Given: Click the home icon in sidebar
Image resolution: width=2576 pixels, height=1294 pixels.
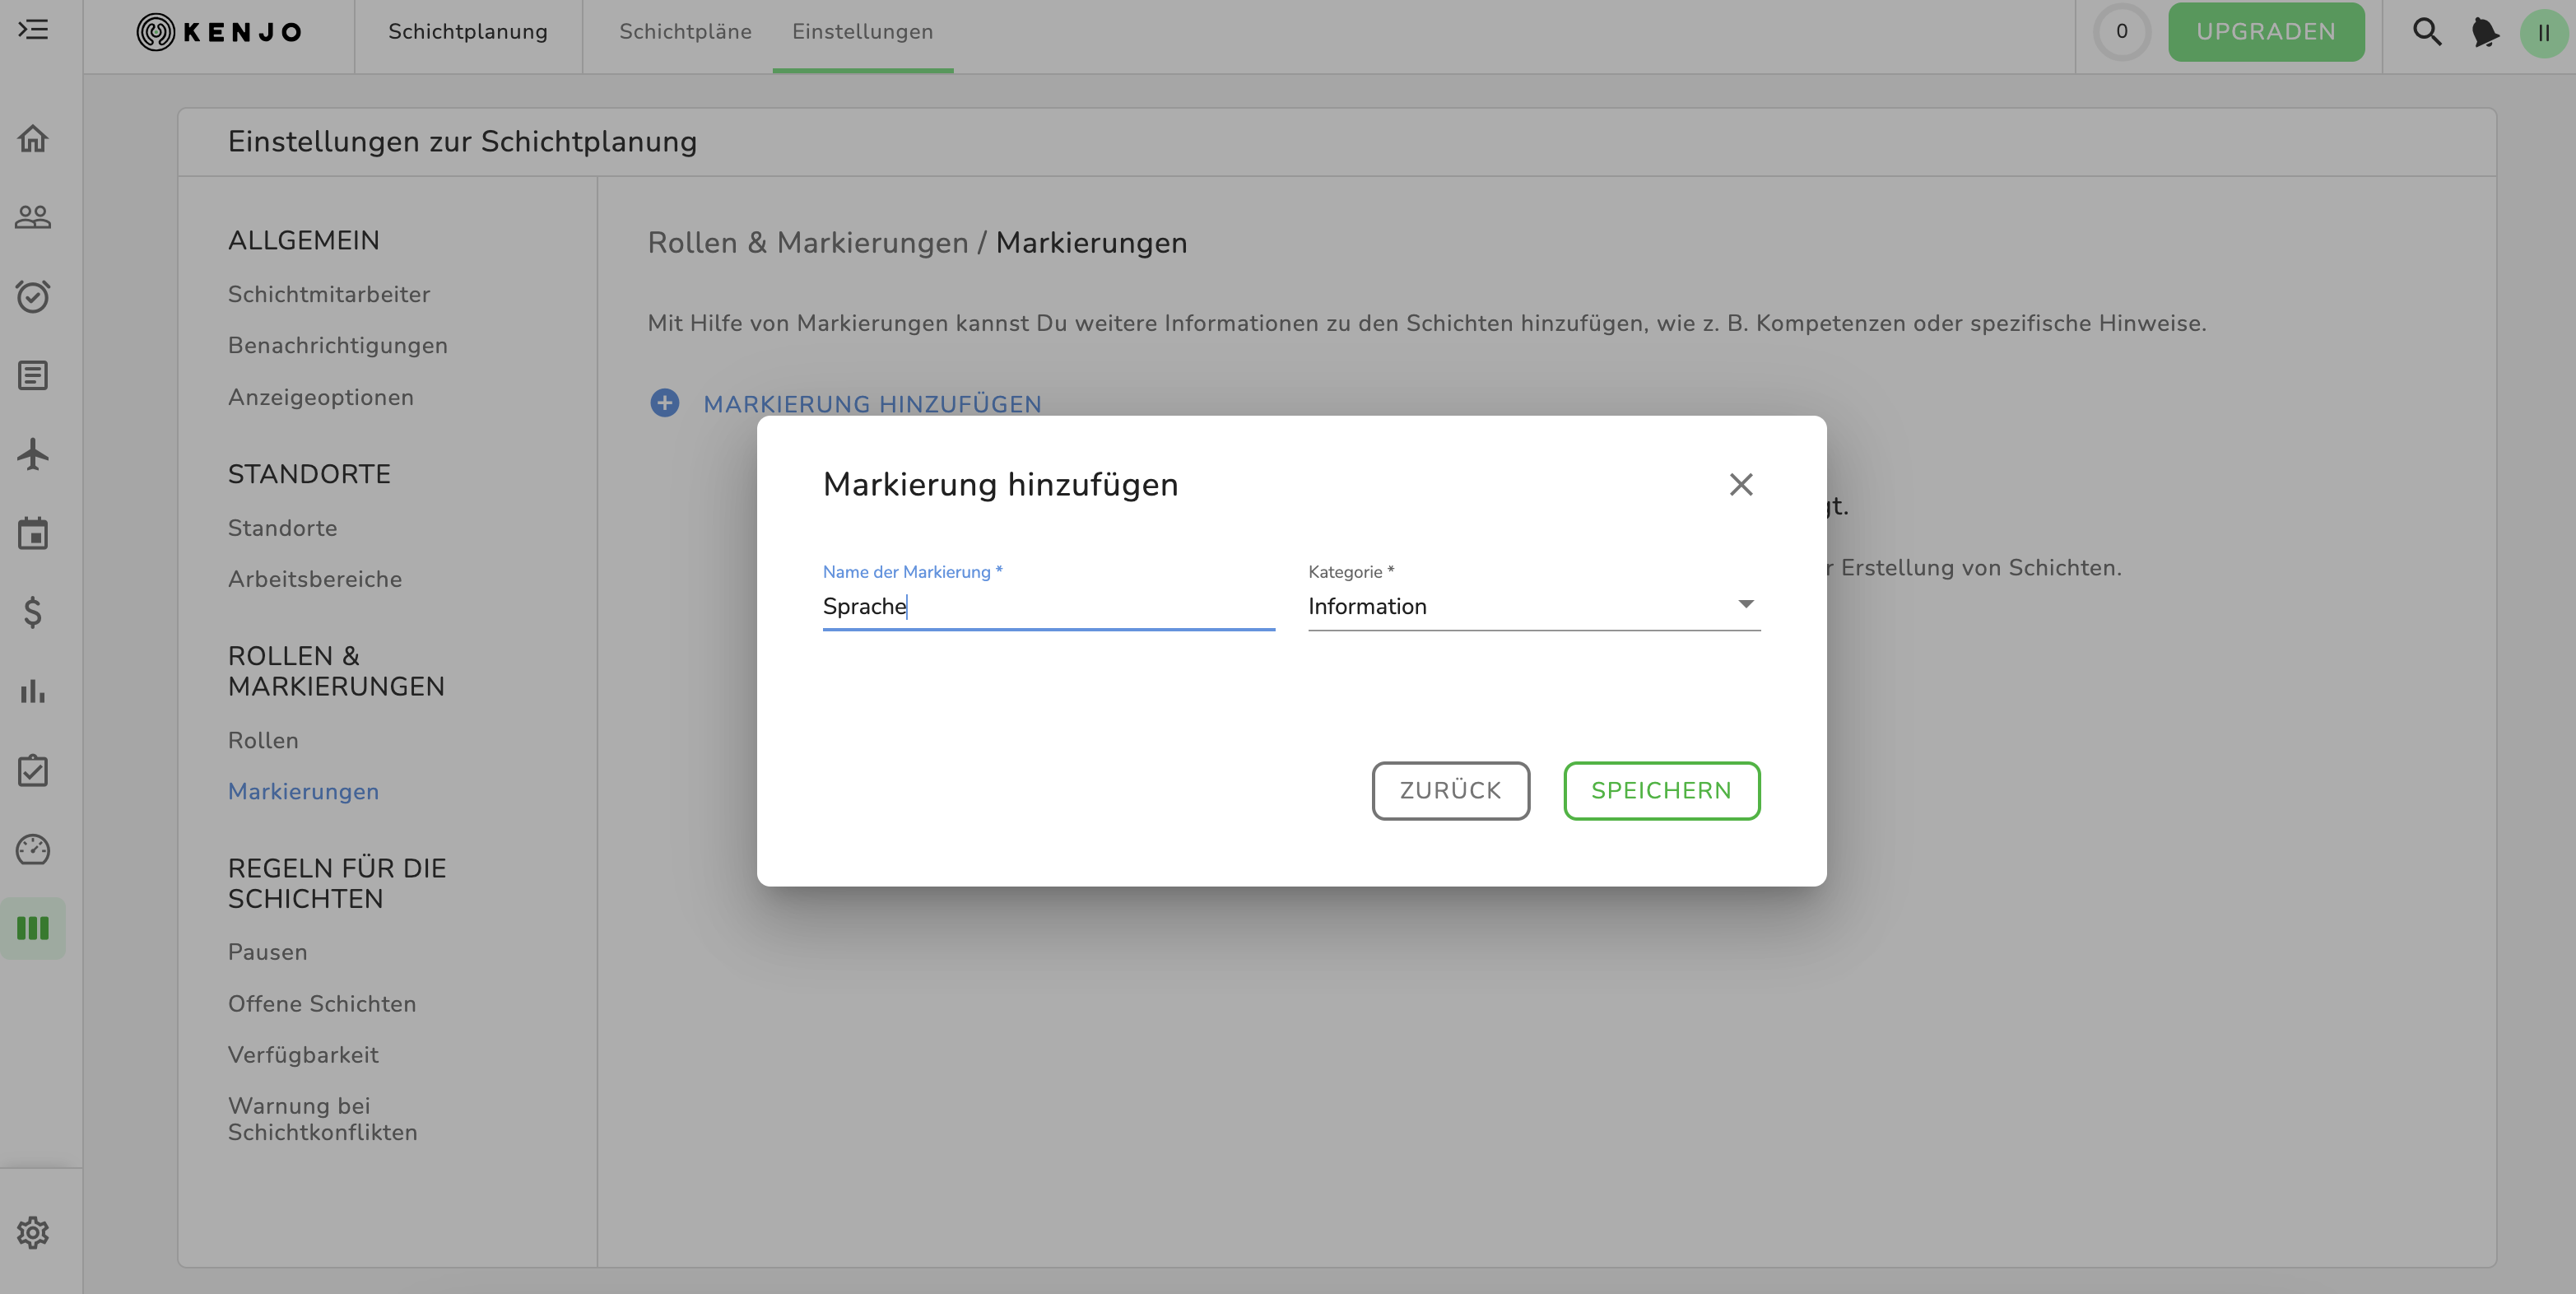Looking at the screenshot, I should (33, 138).
